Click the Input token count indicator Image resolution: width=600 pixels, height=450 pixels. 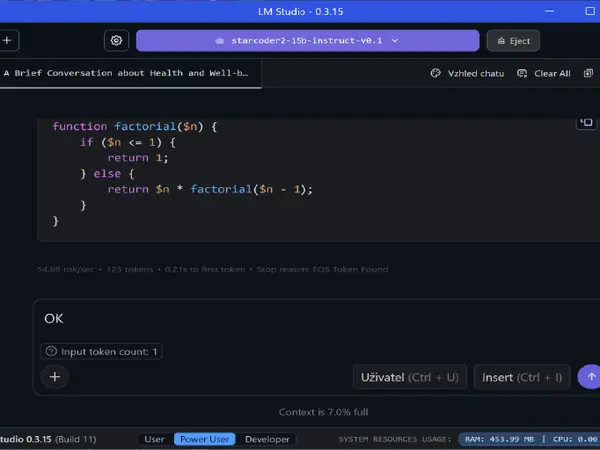coord(101,351)
